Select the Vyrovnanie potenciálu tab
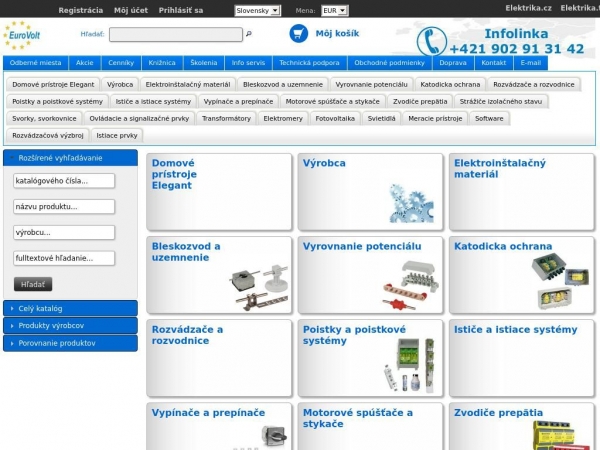600x450 pixels. tap(372, 85)
